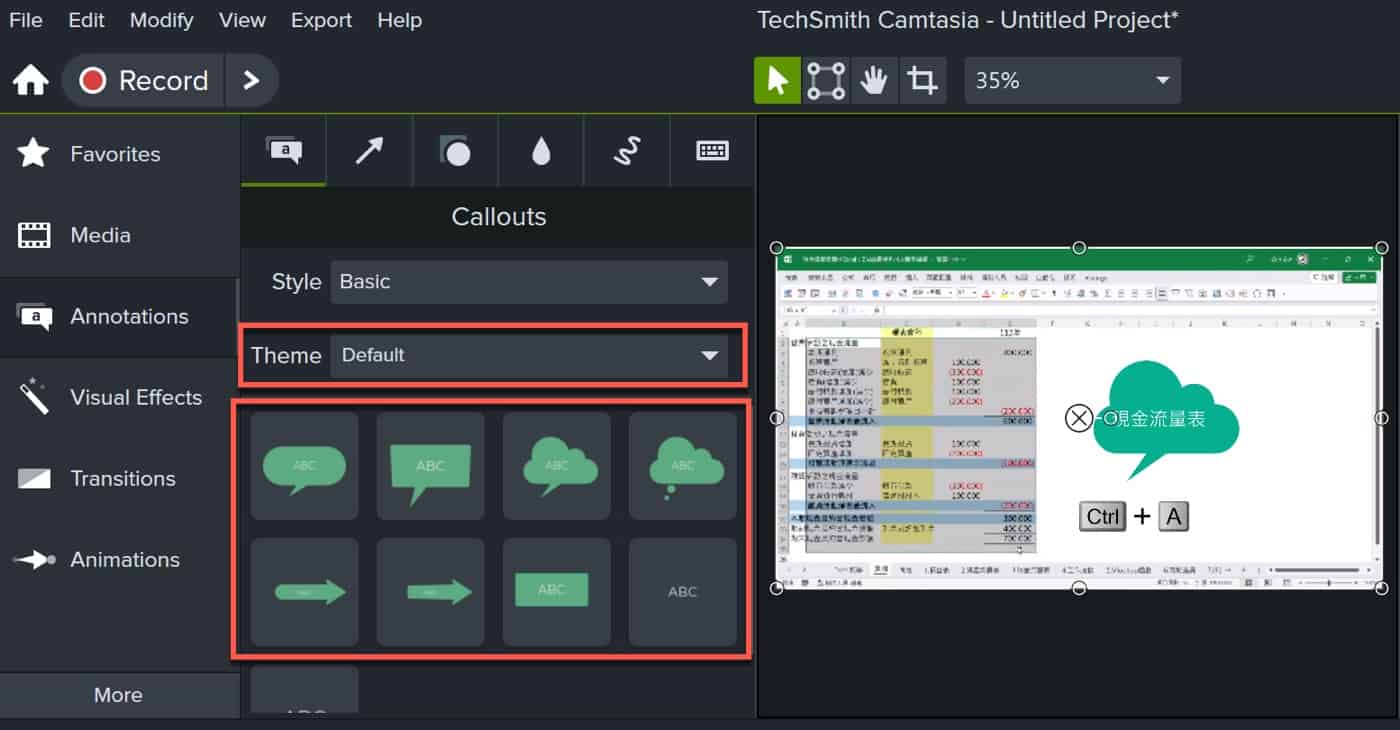Open Visual Effects in the sidebar
Image resolution: width=1400 pixels, height=730 pixels.
click(x=119, y=397)
